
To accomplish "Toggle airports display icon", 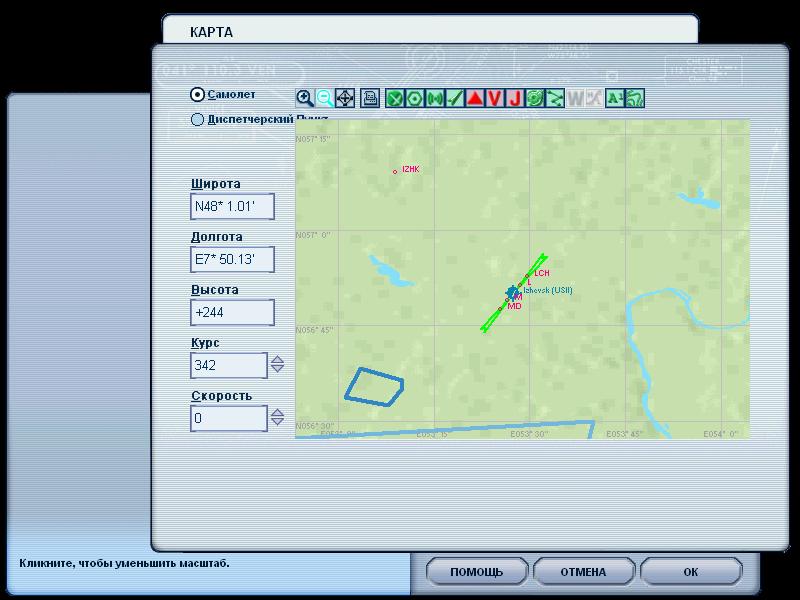I will tap(394, 98).
